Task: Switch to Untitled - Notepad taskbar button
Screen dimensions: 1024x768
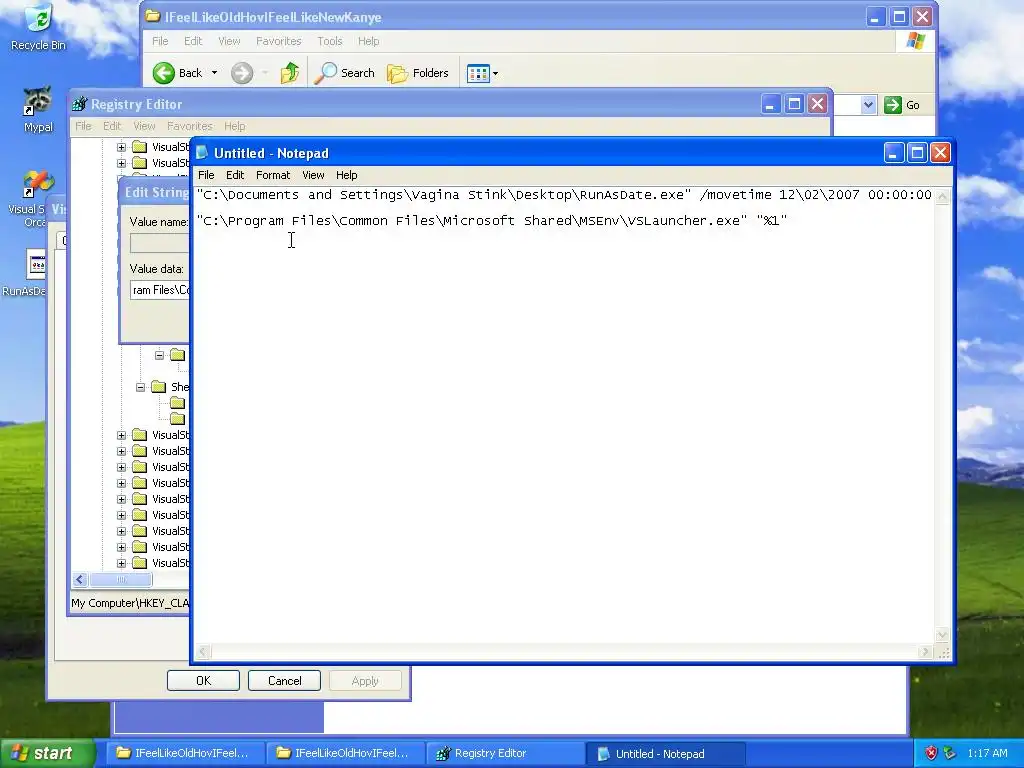Action: (x=665, y=753)
